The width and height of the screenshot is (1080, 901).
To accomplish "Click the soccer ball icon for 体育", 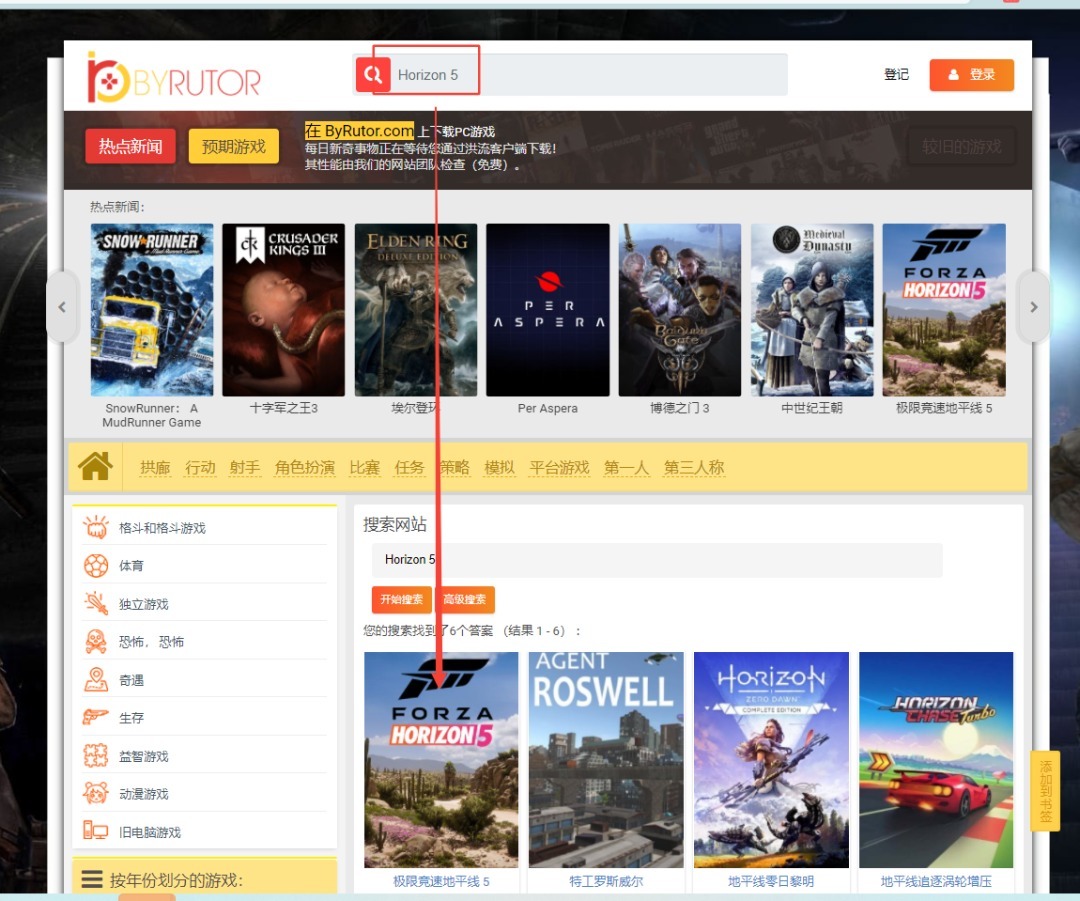I will 96,566.
